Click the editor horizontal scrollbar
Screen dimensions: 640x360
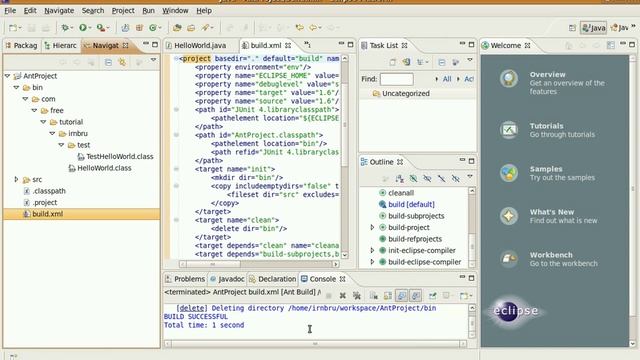tap(259, 264)
